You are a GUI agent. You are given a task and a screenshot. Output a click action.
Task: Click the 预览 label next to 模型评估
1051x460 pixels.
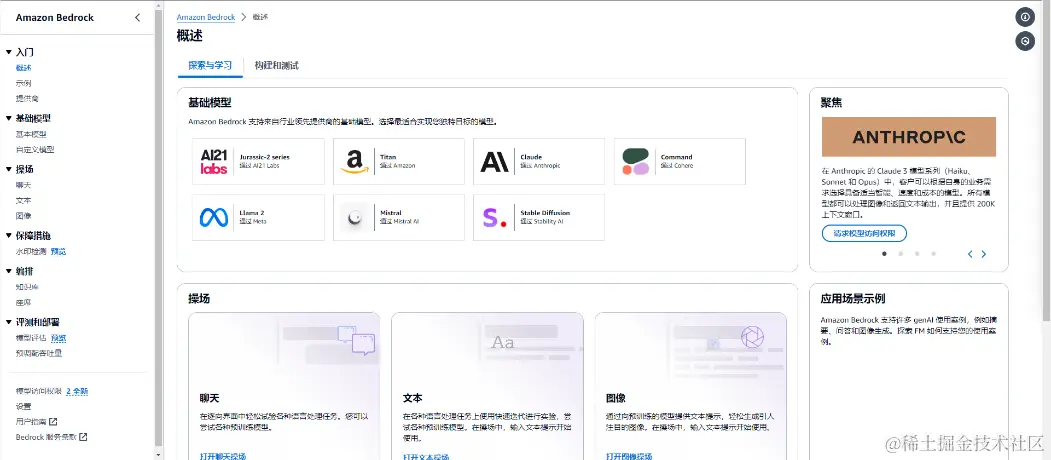point(58,337)
